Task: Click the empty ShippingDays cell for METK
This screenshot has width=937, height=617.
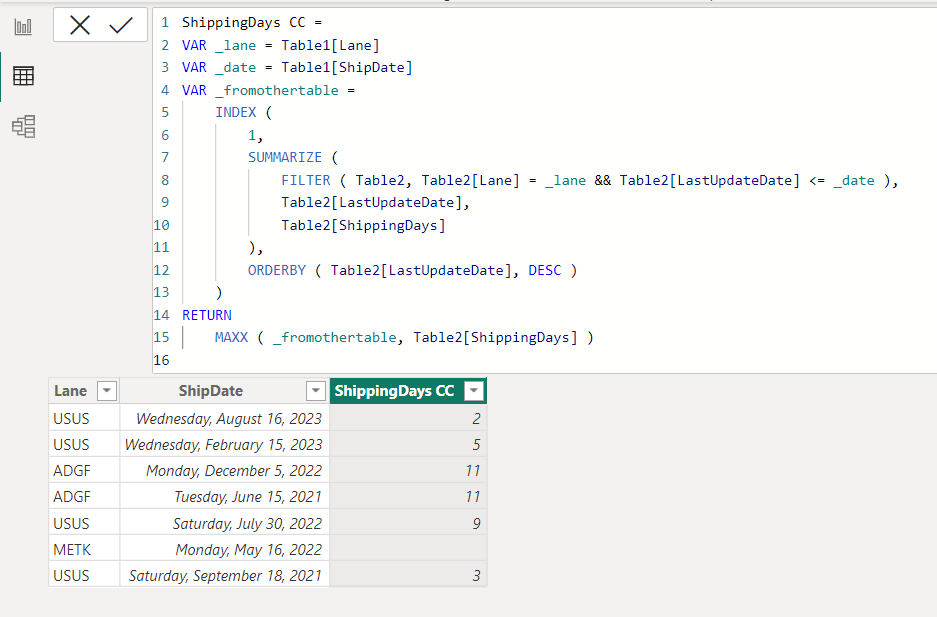Action: [408, 550]
